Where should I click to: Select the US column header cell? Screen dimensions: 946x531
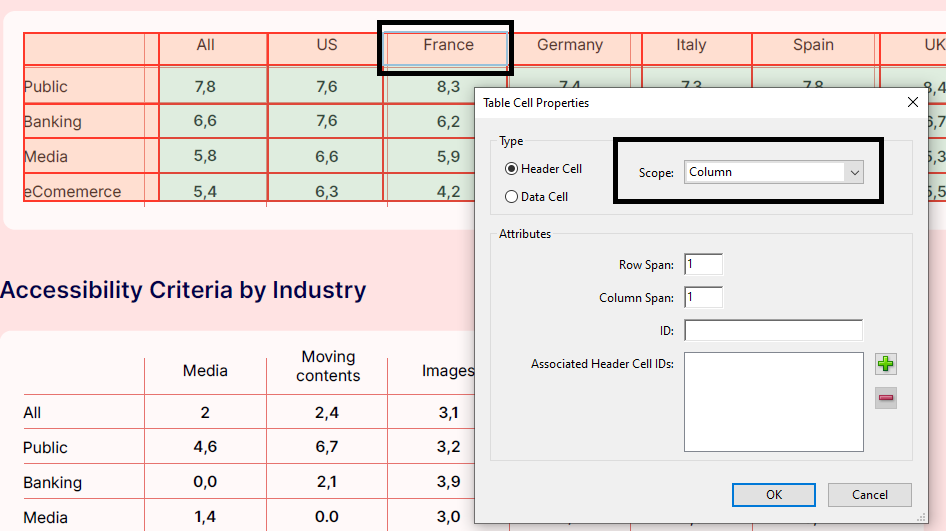(326, 46)
